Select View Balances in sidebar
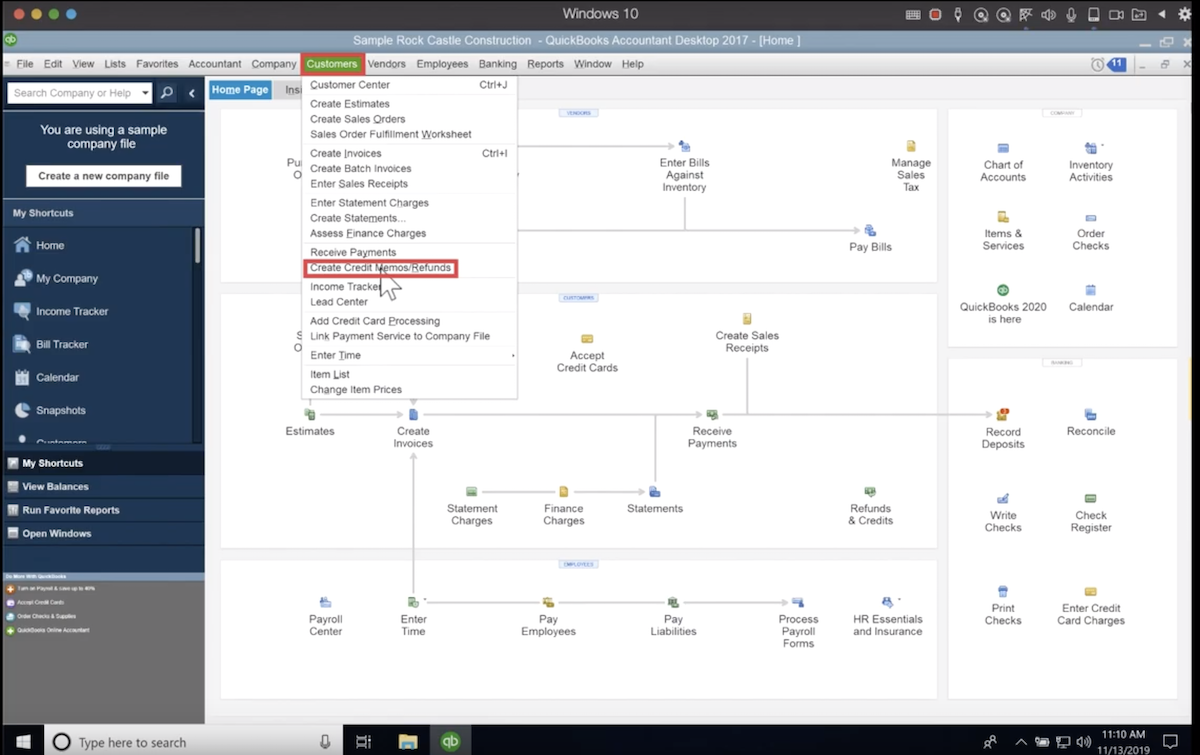Viewport: 1200px width, 755px height. [102, 487]
